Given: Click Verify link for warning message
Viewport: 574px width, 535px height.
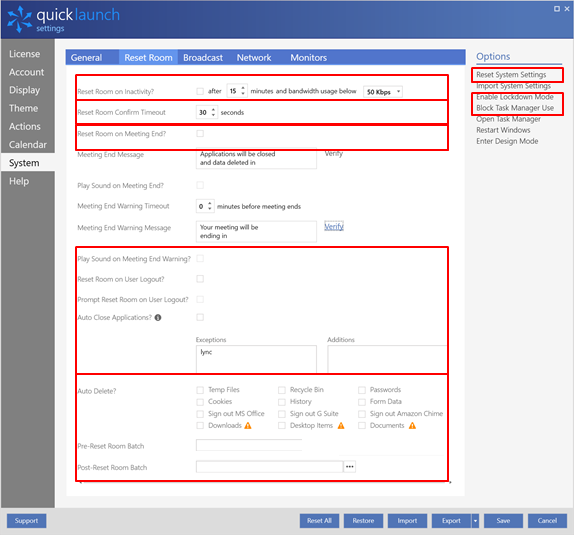Looking at the screenshot, I should coord(333,227).
